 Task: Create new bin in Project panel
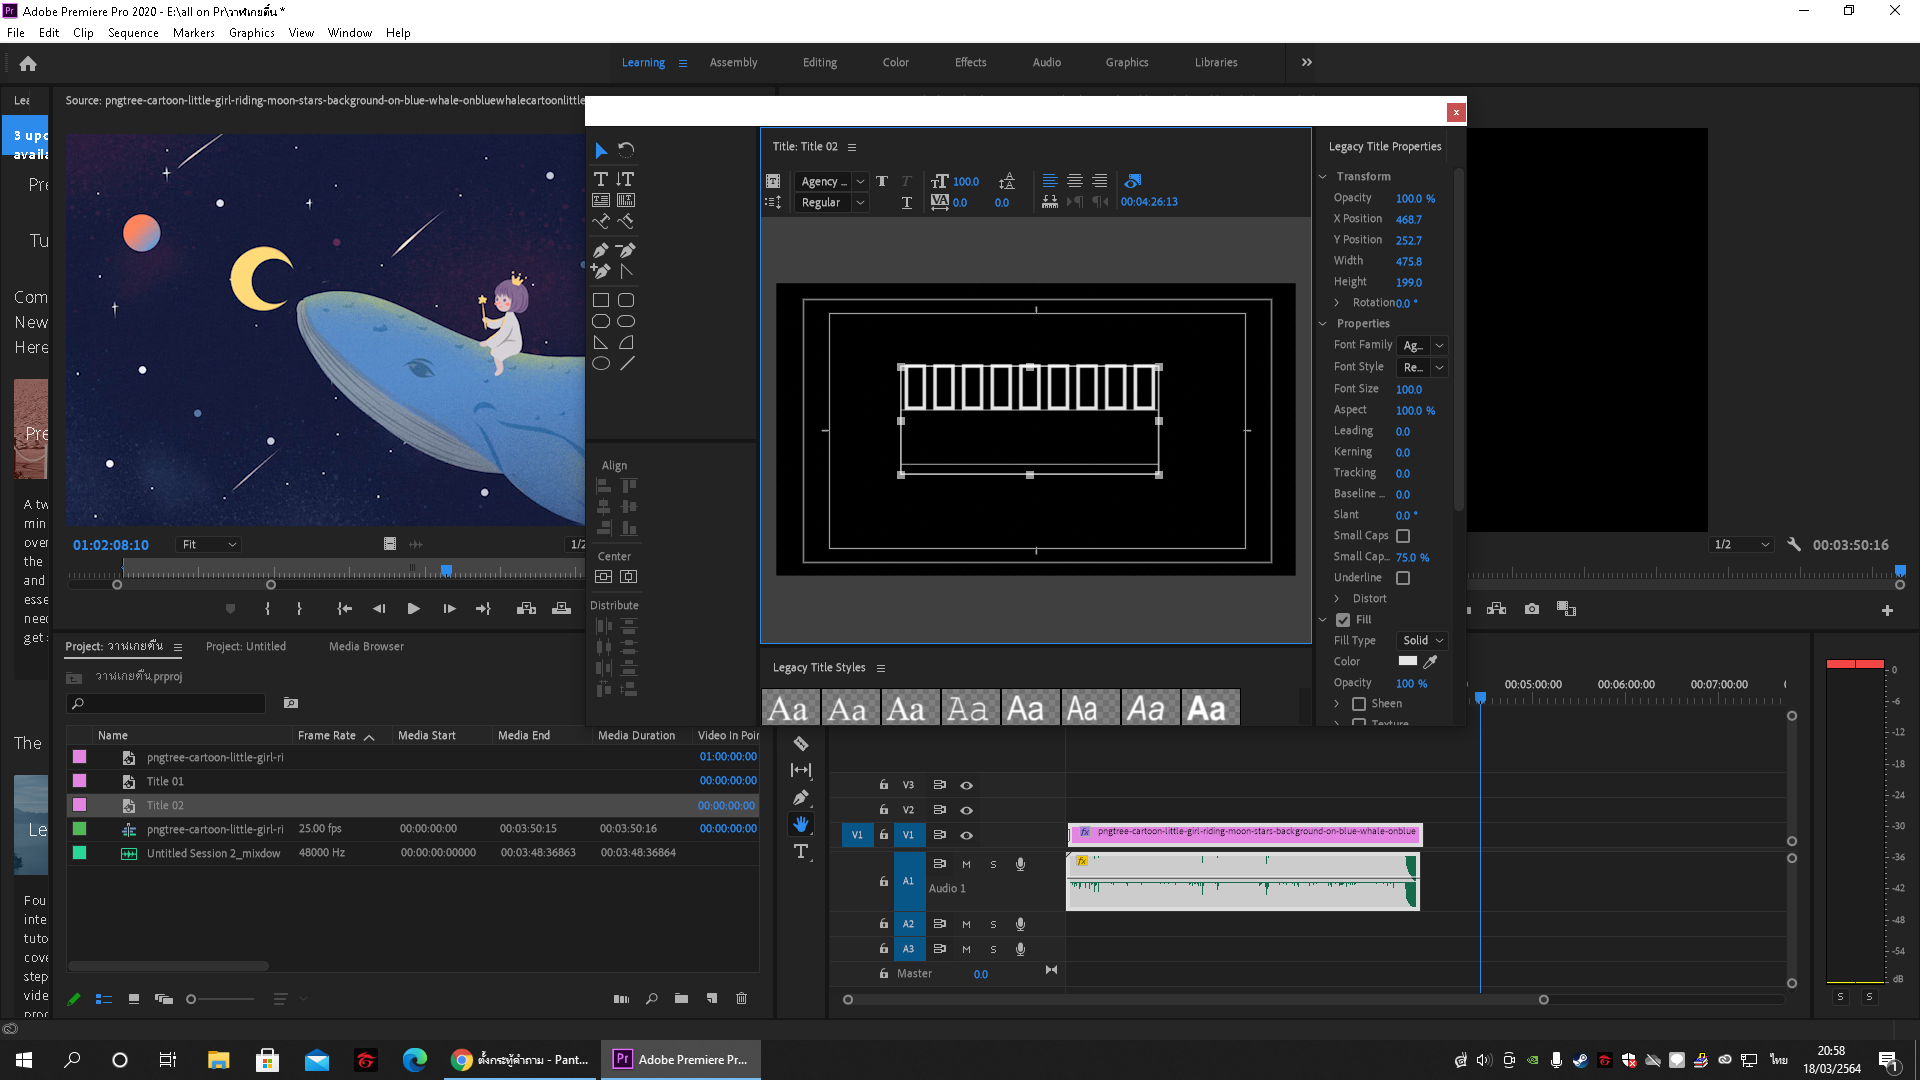[681, 998]
